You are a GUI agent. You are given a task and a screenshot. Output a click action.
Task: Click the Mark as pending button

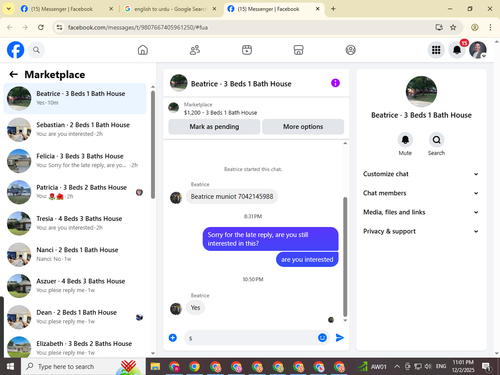click(x=214, y=127)
